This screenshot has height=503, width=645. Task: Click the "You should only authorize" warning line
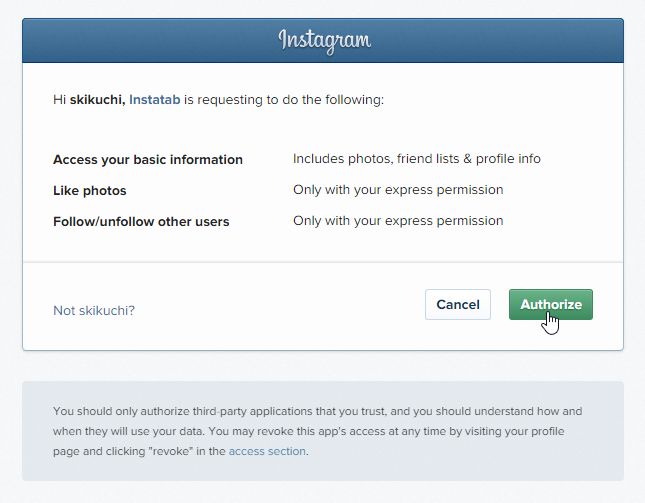tap(318, 411)
